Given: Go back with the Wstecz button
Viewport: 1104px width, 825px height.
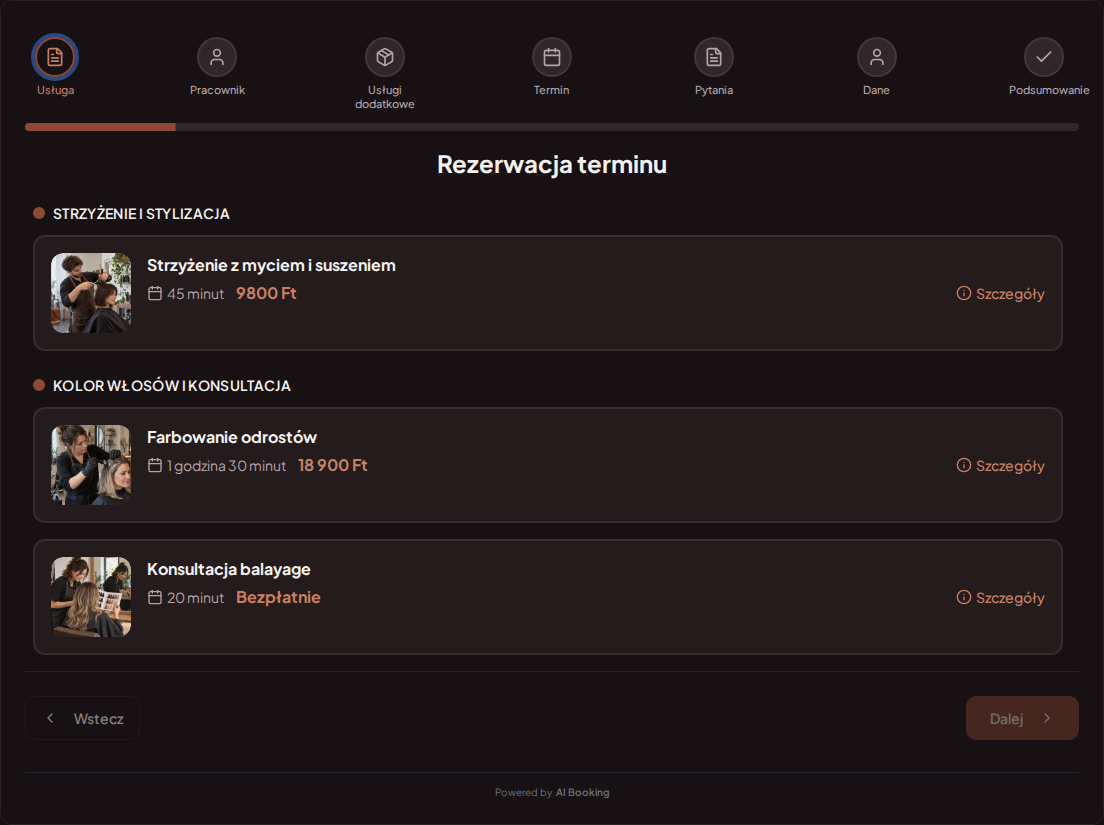Looking at the screenshot, I should click(82, 718).
